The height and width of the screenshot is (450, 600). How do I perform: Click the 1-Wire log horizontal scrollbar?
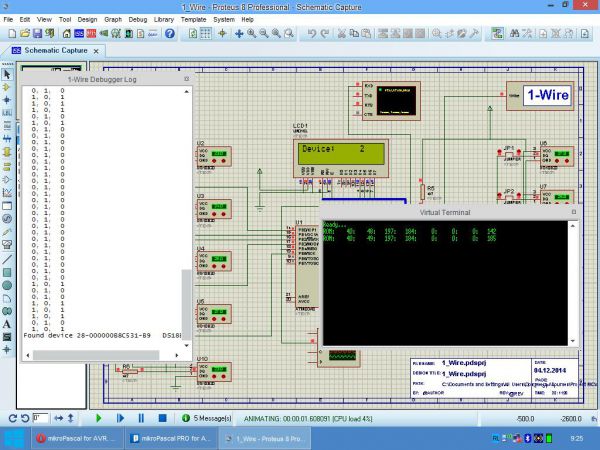(96, 355)
